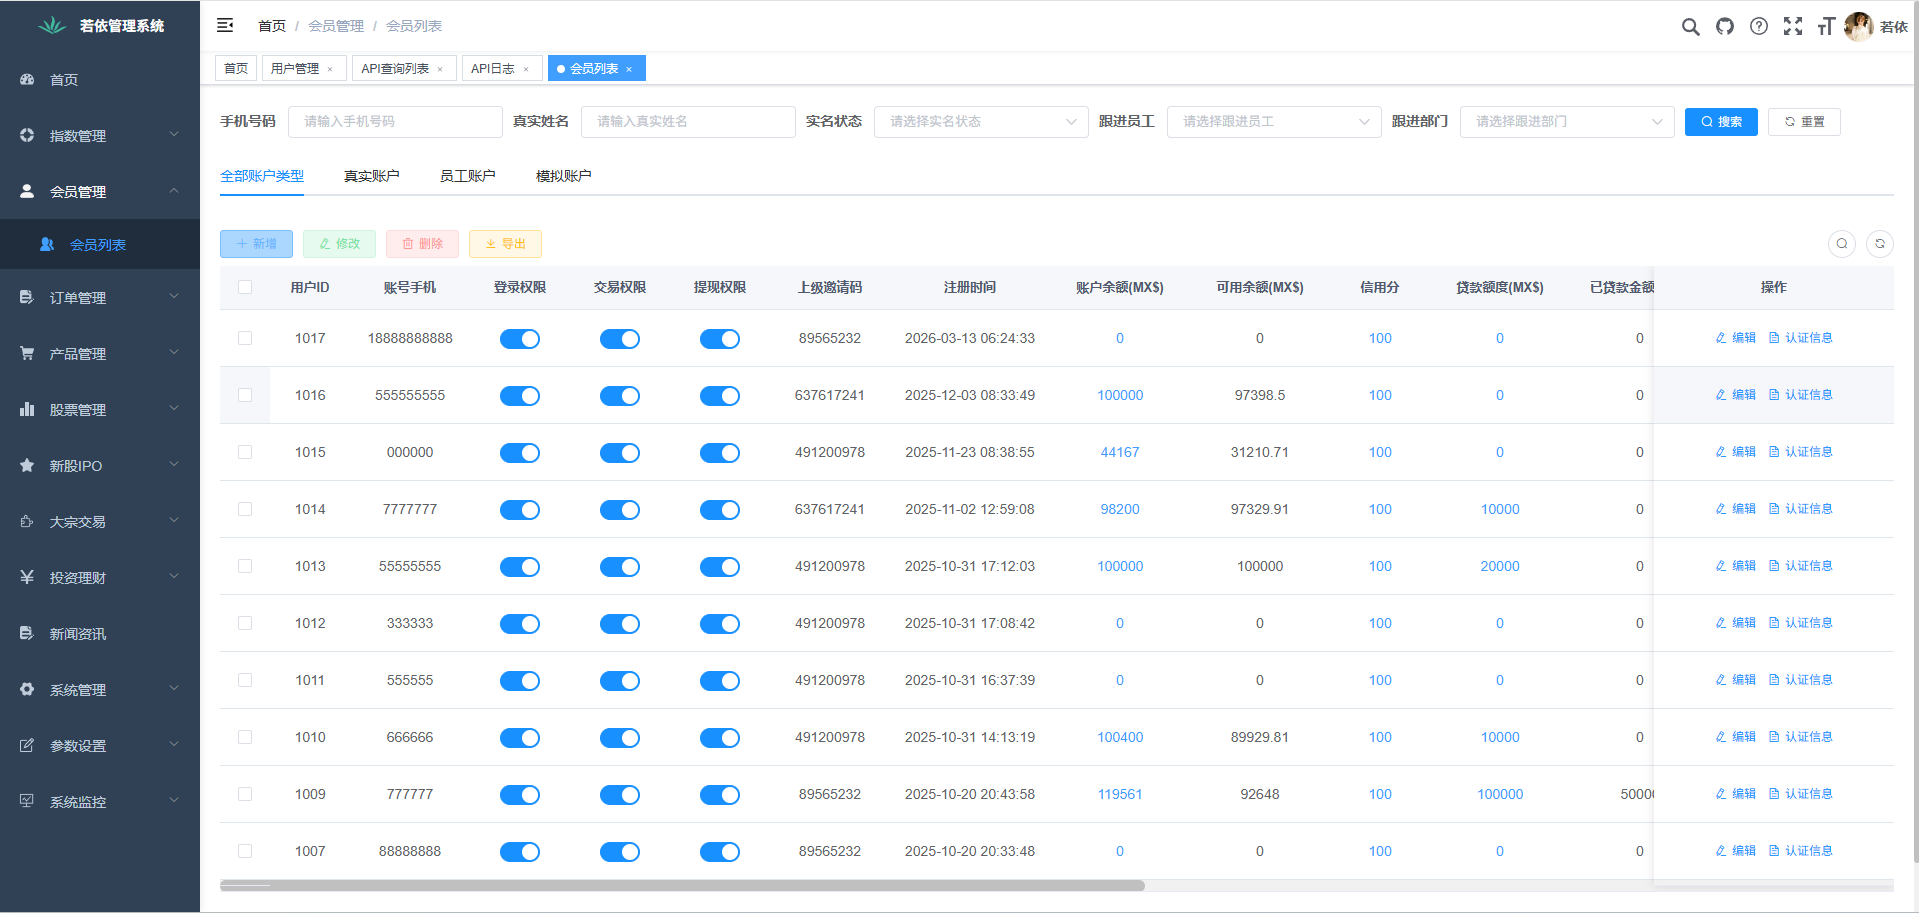Click the blue 搜索 button
Image resolution: width=1919 pixels, height=913 pixels.
1720,122
